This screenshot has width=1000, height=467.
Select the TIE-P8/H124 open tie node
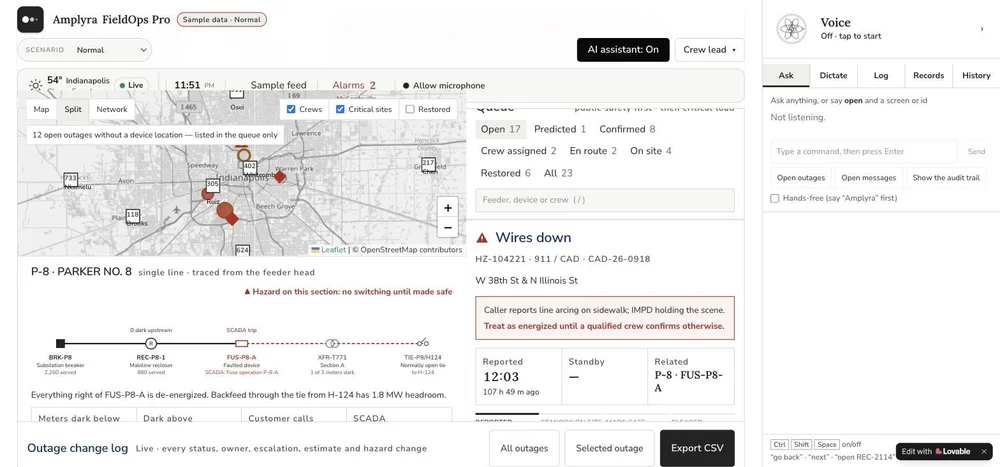click(422, 343)
